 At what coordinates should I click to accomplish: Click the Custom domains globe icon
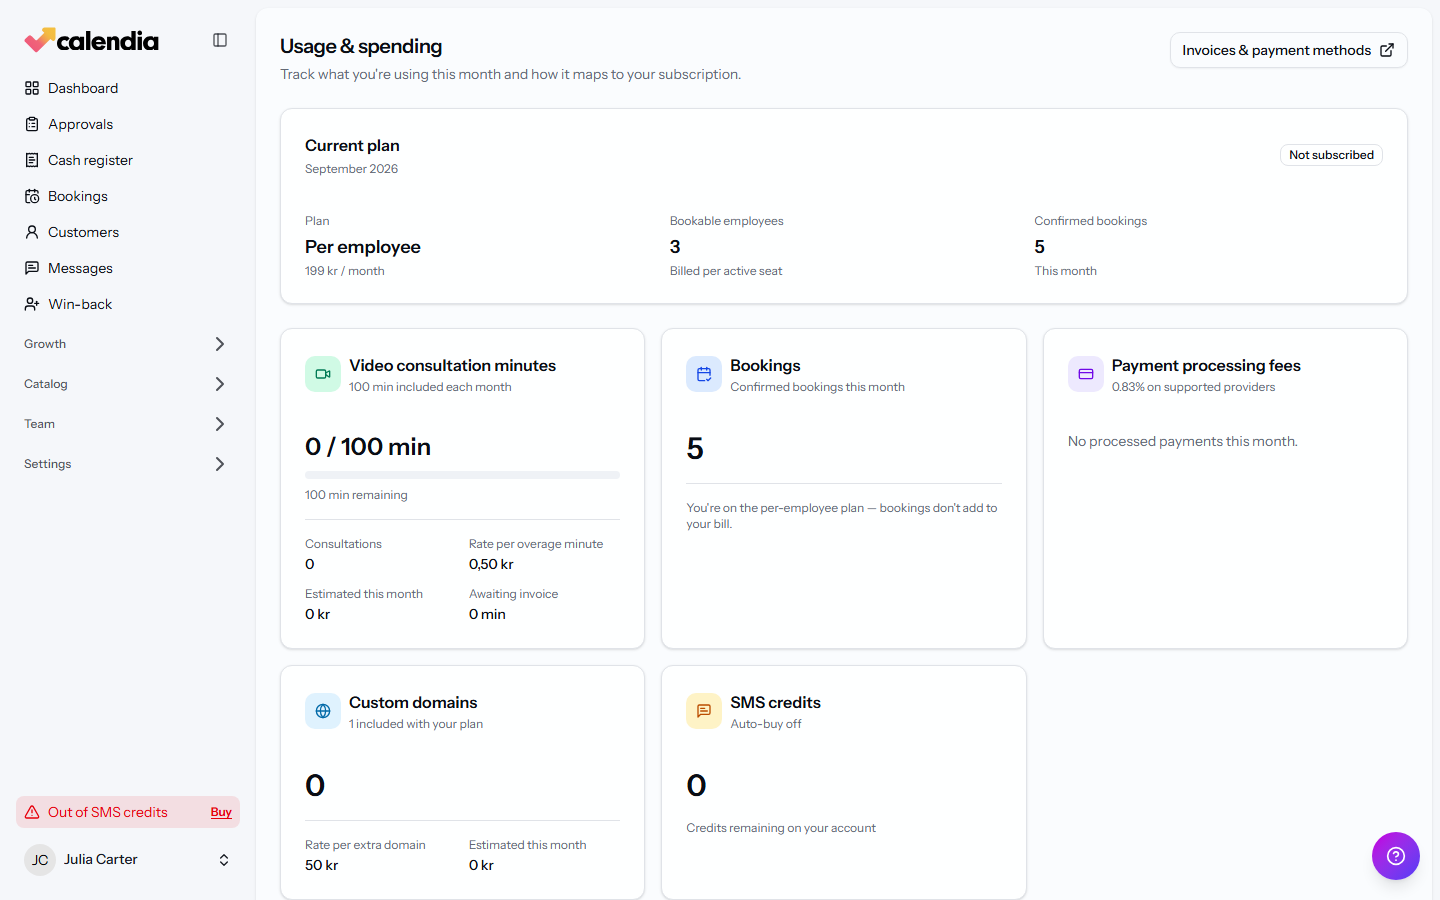[323, 711]
